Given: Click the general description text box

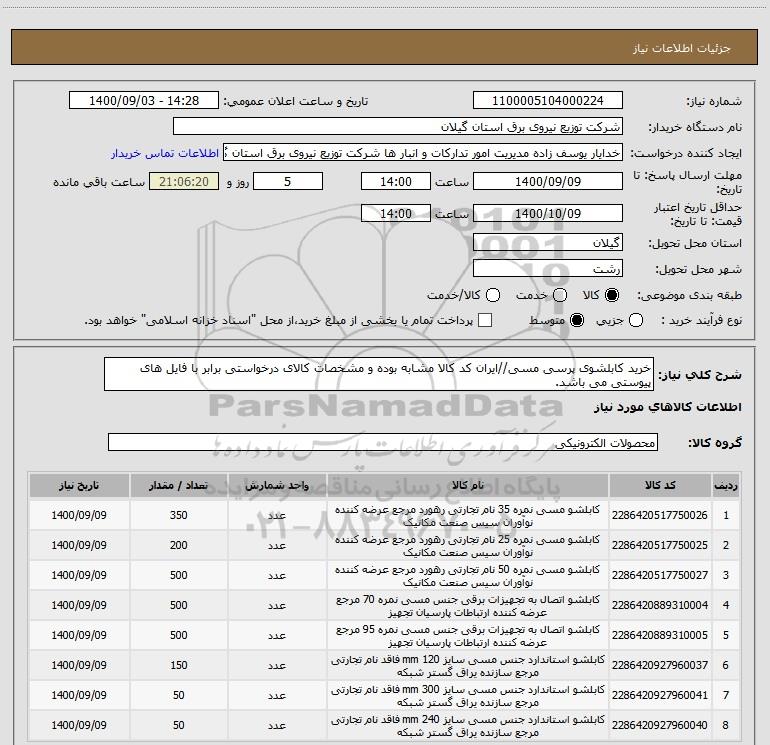Looking at the screenshot, I should pyautogui.click(x=379, y=375).
